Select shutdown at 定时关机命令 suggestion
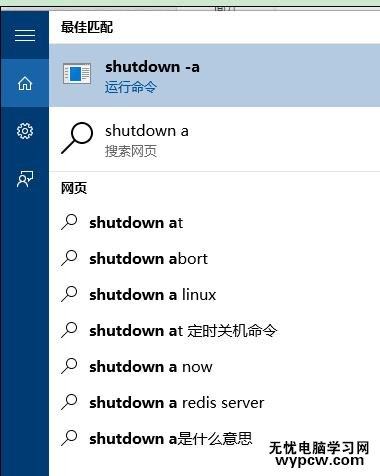Viewport: 380px width, 476px height. tap(215, 330)
